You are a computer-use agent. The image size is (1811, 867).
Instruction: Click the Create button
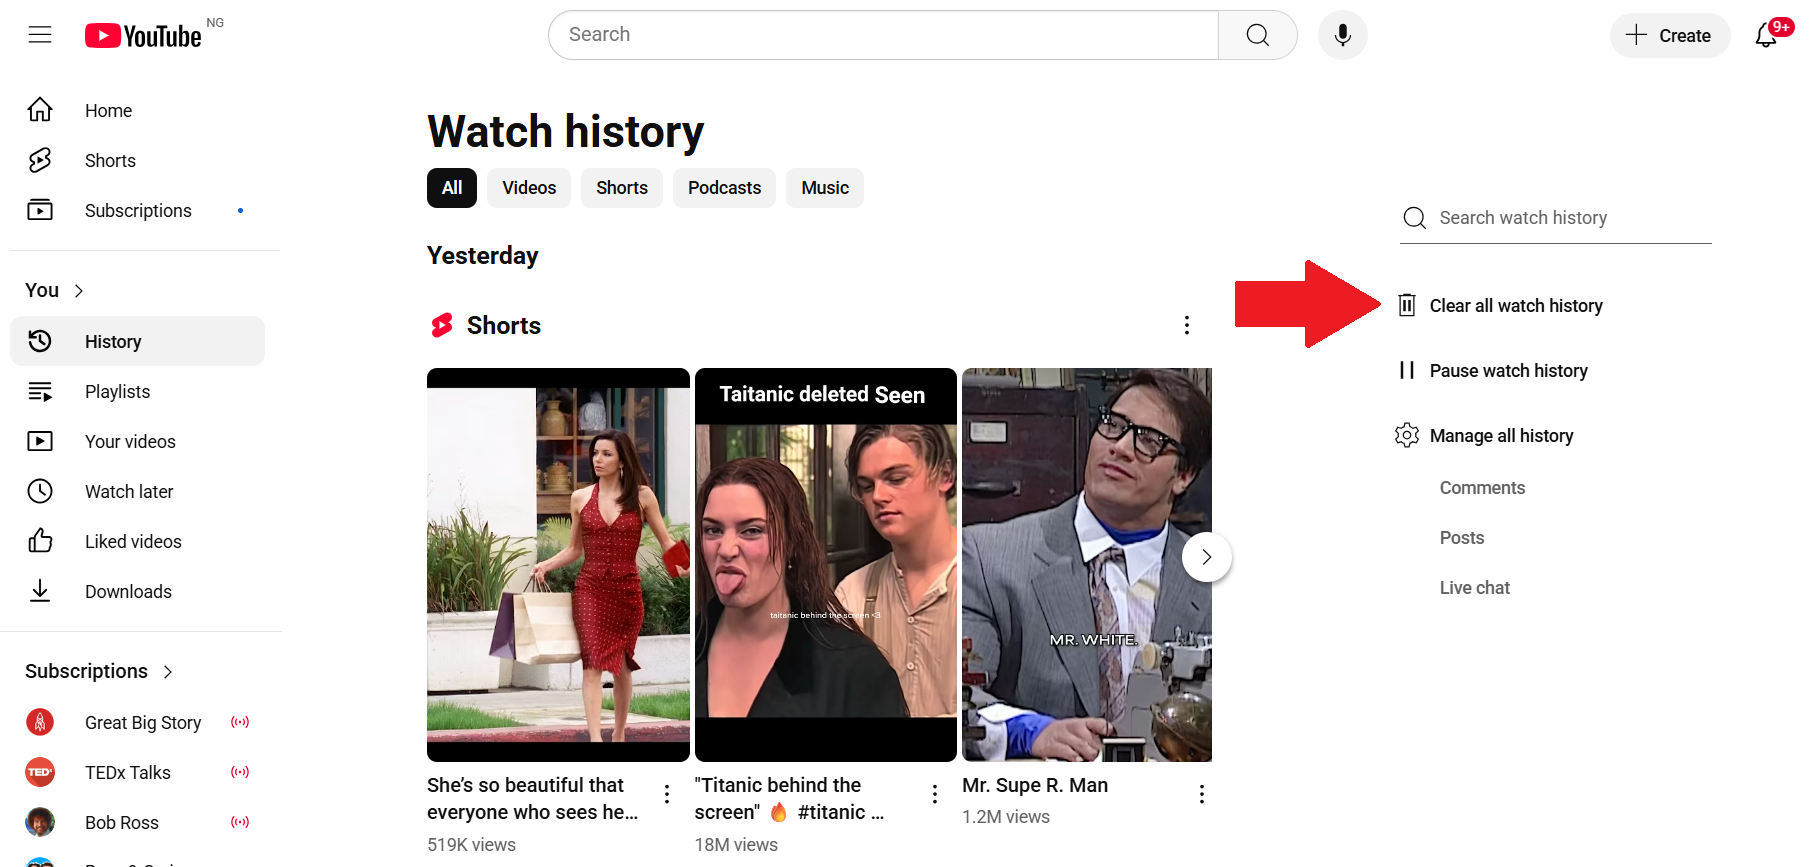click(x=1670, y=35)
